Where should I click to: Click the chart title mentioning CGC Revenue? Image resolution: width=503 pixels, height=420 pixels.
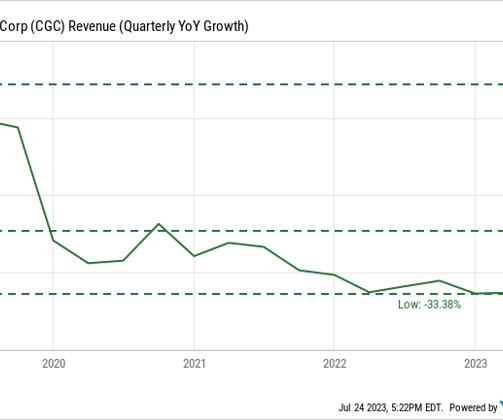pos(124,26)
